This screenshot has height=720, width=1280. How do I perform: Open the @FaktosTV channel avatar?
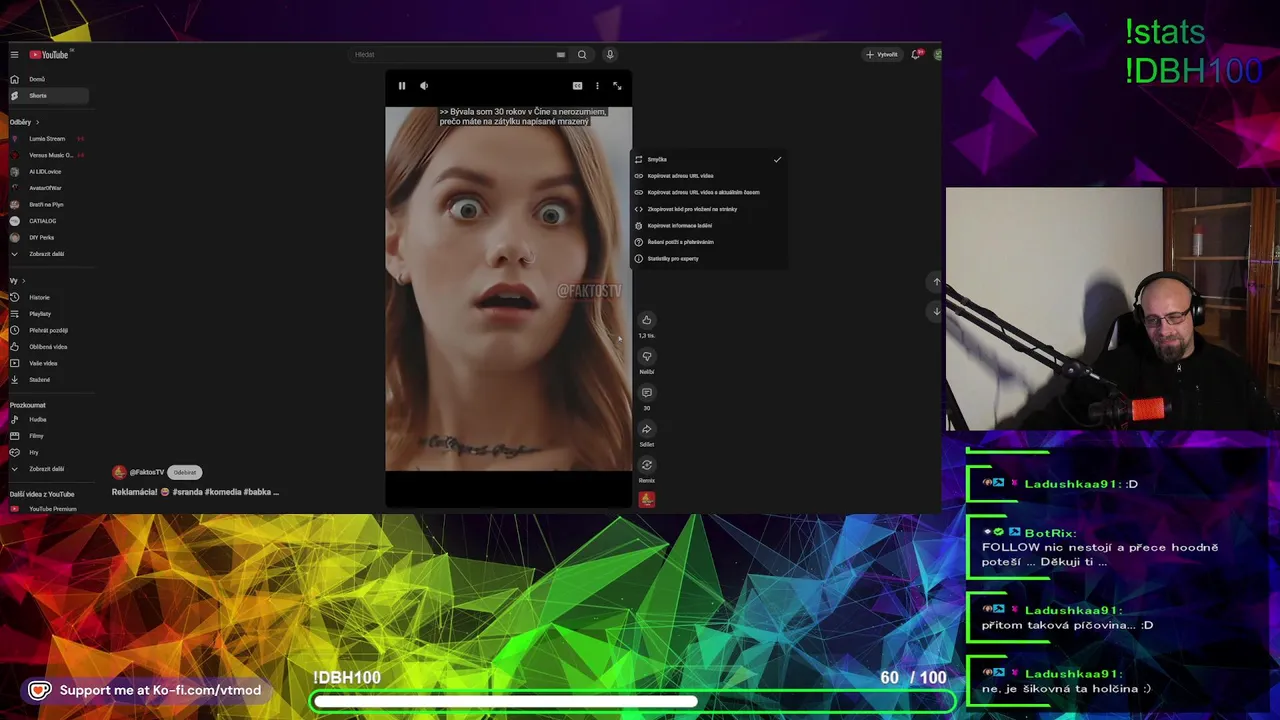[119, 472]
